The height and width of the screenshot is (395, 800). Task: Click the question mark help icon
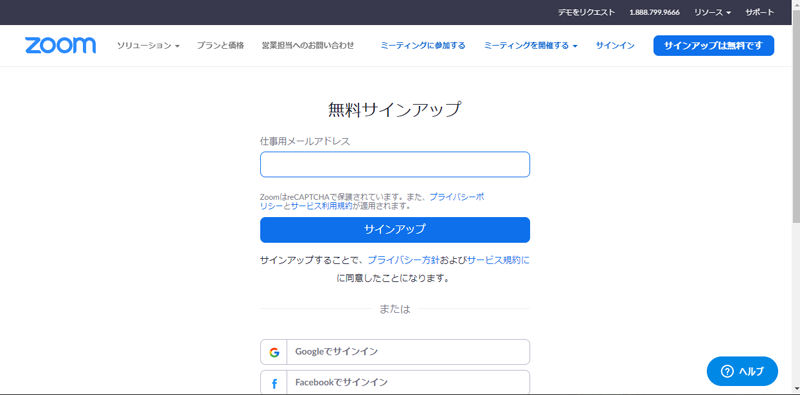[x=727, y=371]
